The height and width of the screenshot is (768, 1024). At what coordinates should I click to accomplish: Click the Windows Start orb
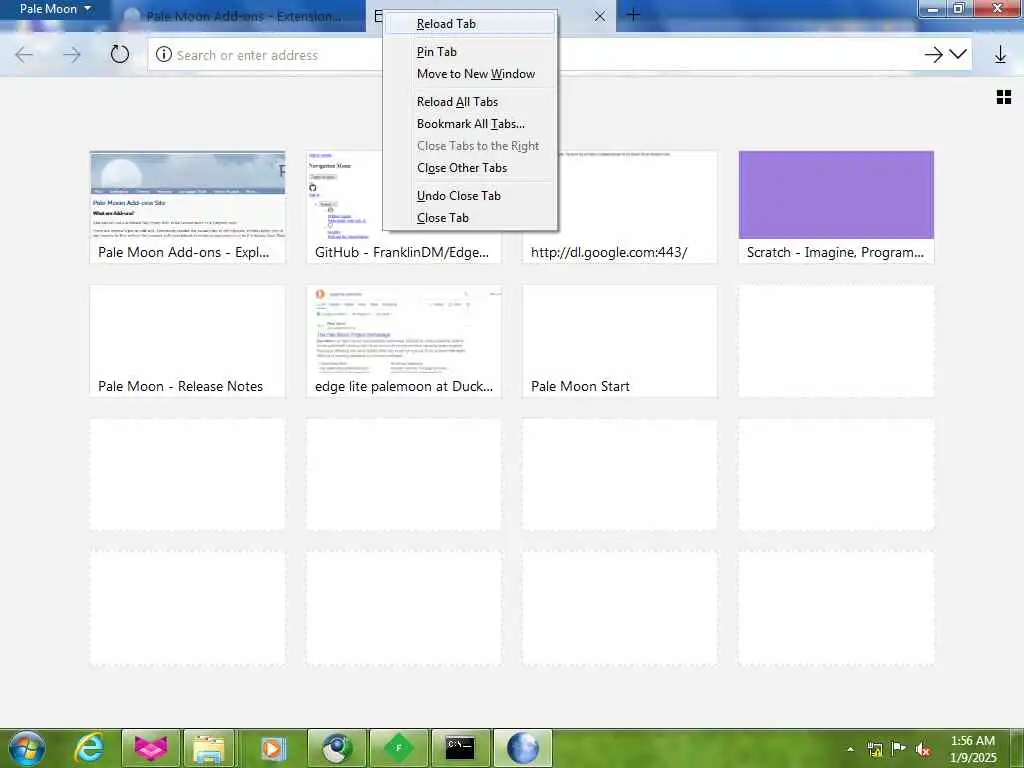pos(27,748)
